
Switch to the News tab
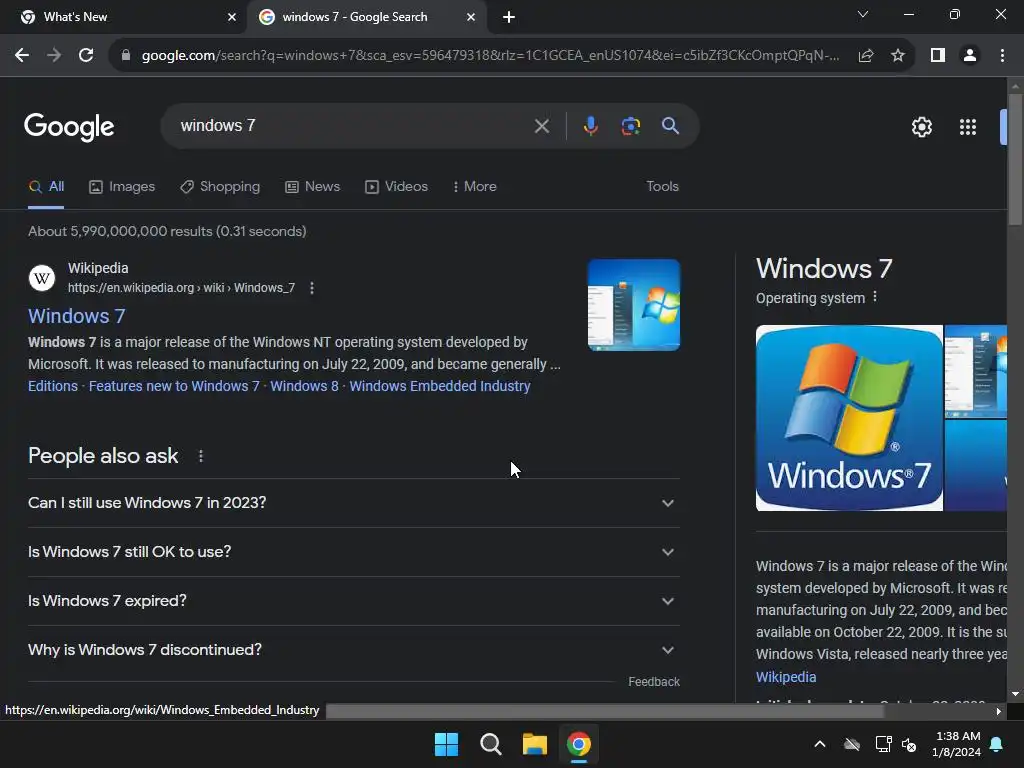pyautogui.click(x=313, y=187)
